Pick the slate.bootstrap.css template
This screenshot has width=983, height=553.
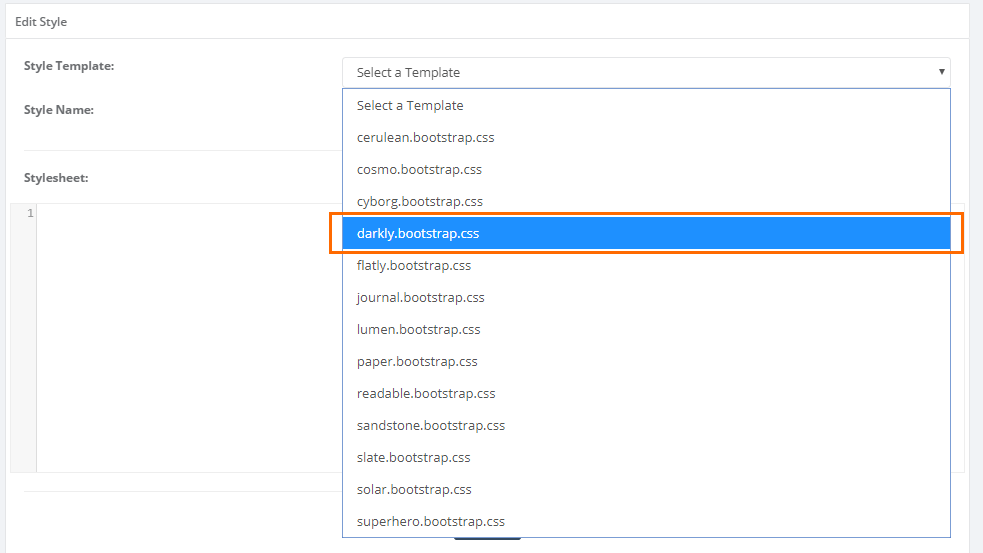point(414,457)
